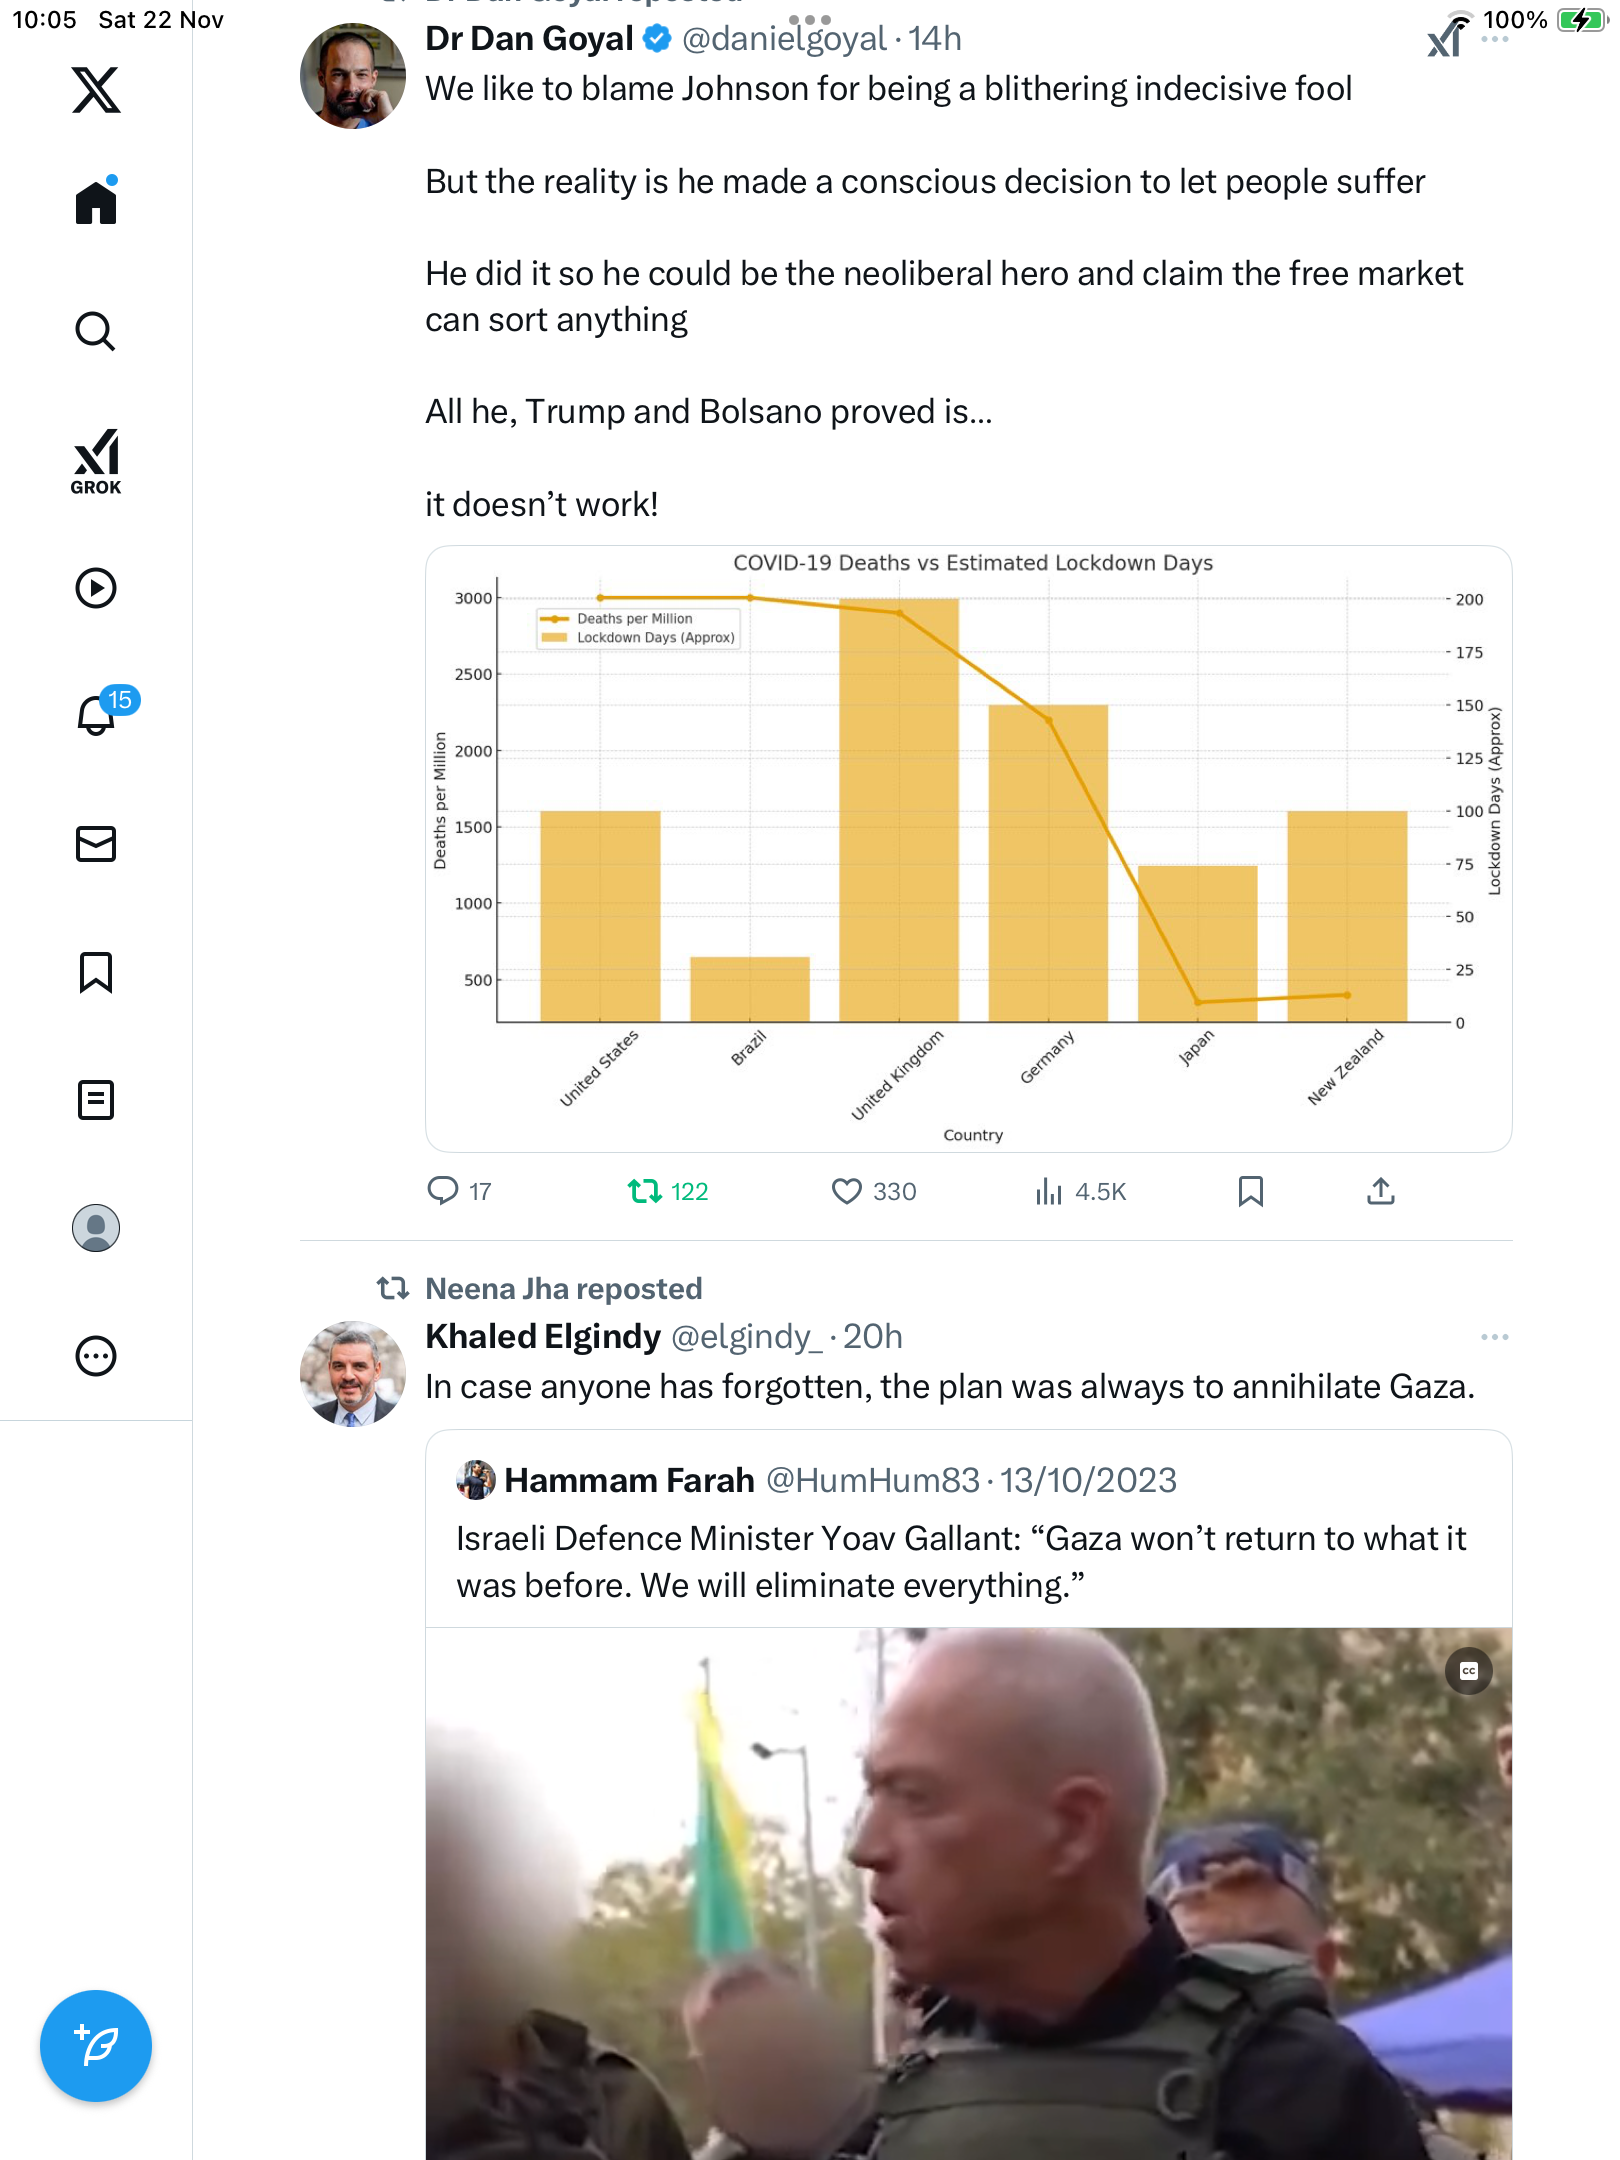1620x2160 pixels.
Task: Toggle repost on Dr Dan Goyal's post
Action: click(645, 1191)
